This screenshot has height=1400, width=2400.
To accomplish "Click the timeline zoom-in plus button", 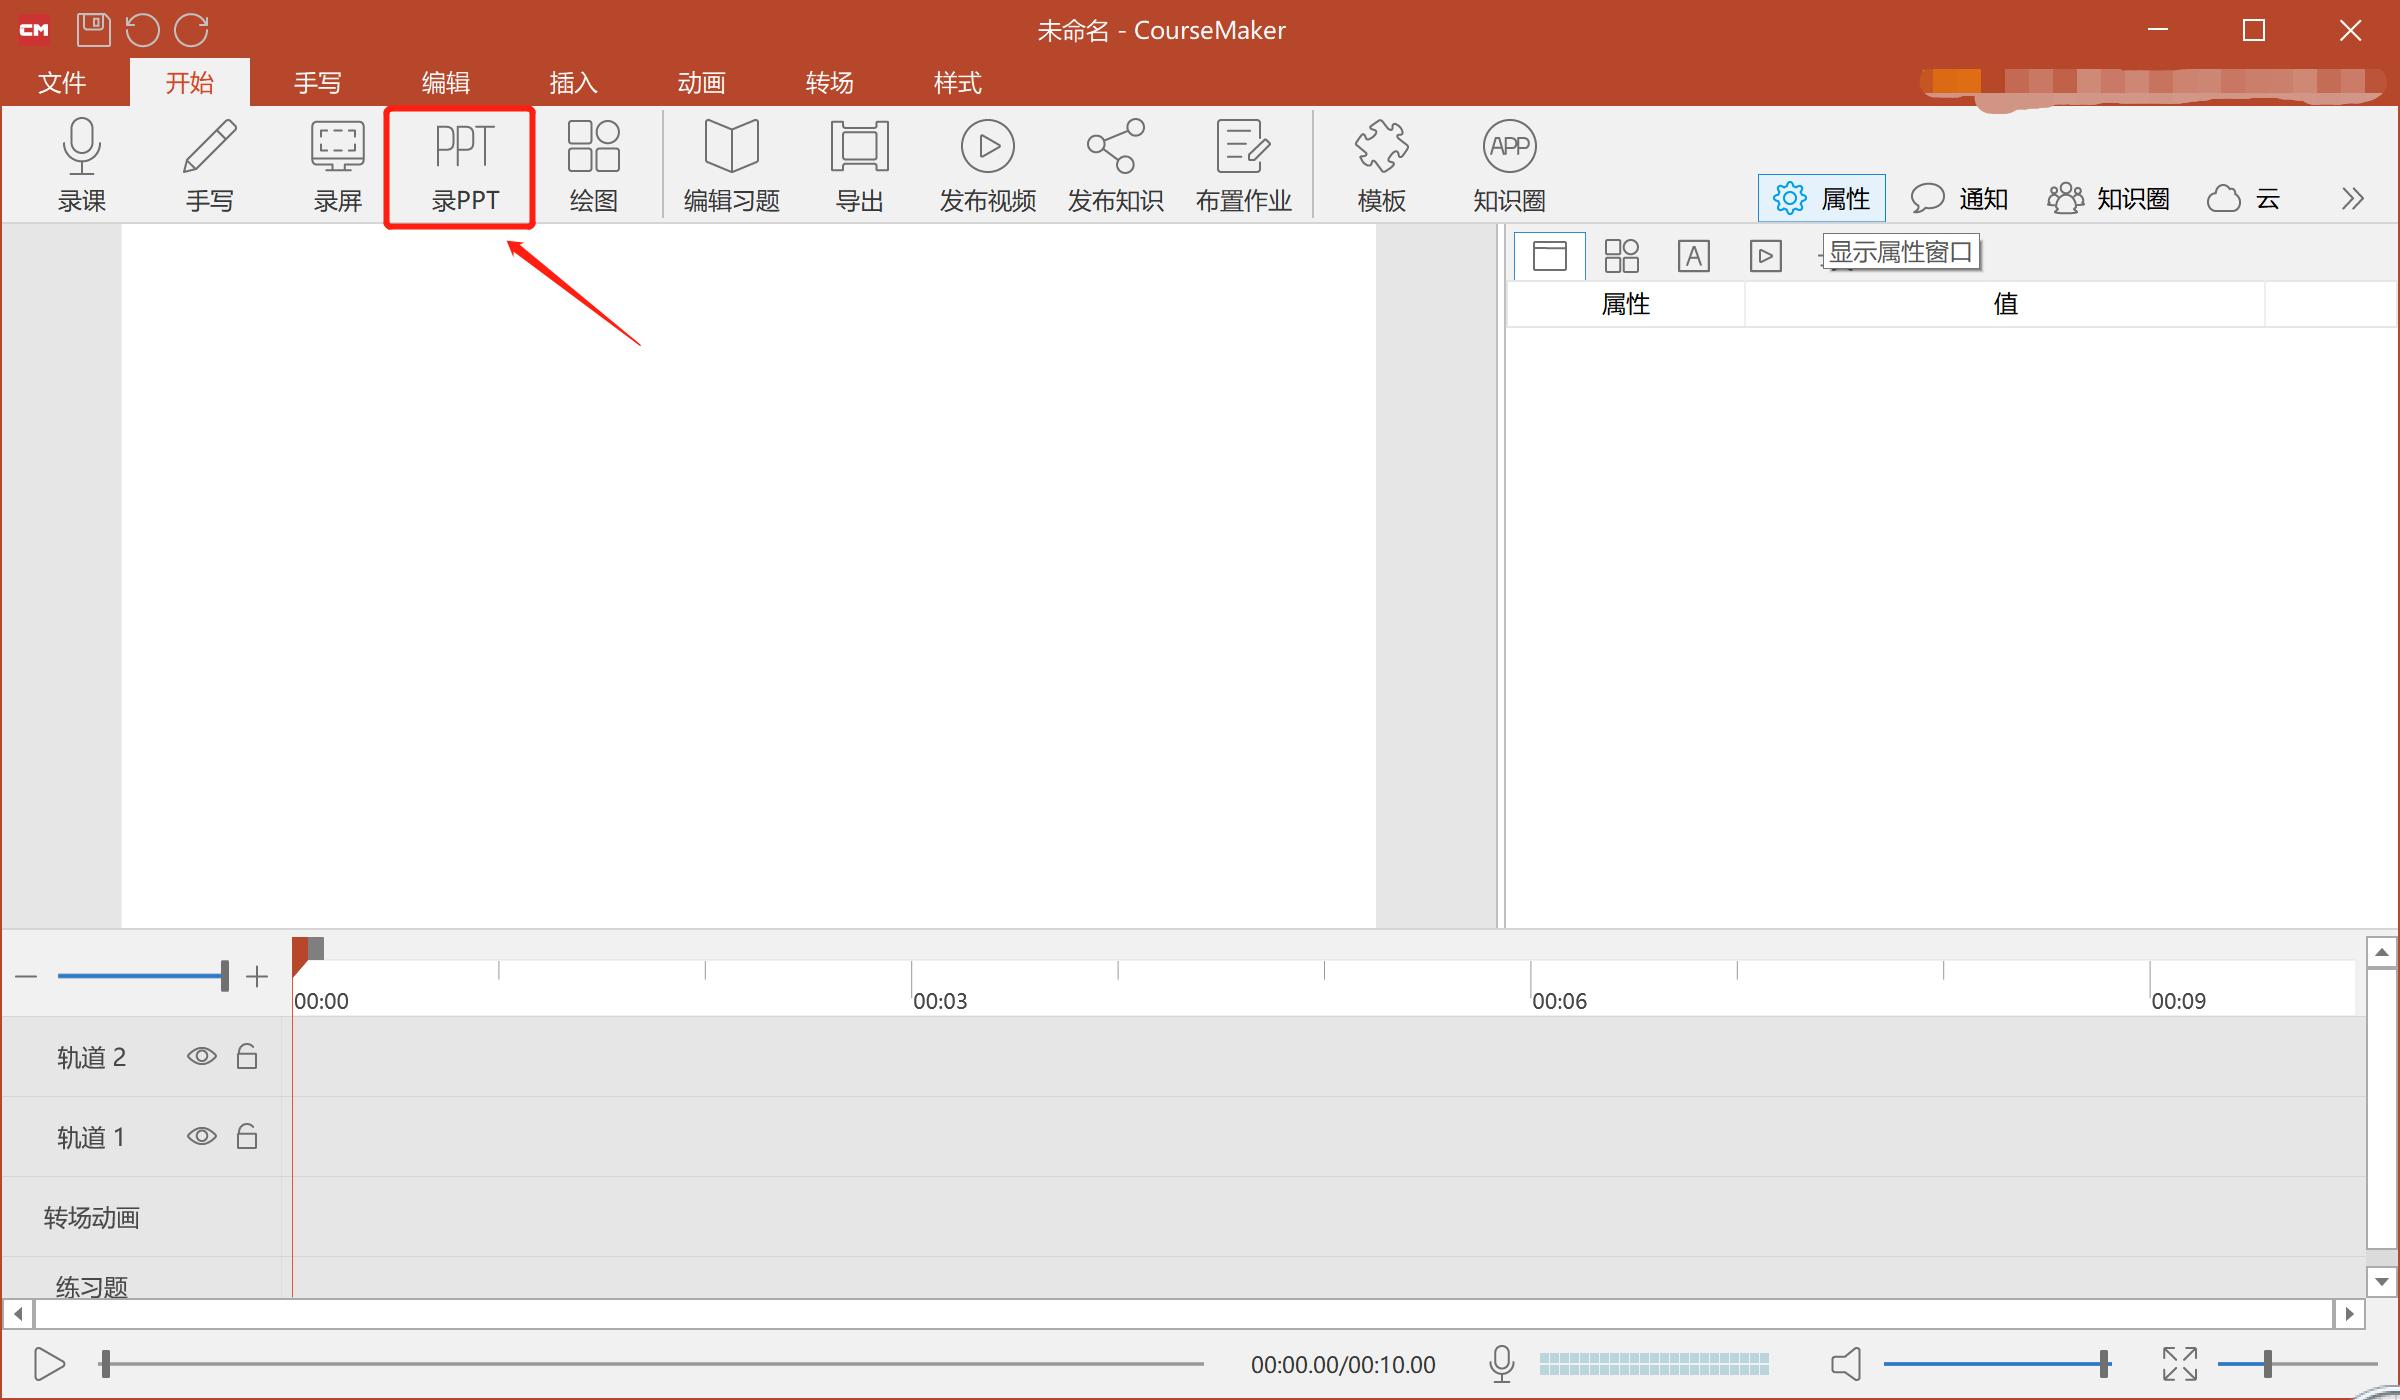I will [257, 976].
